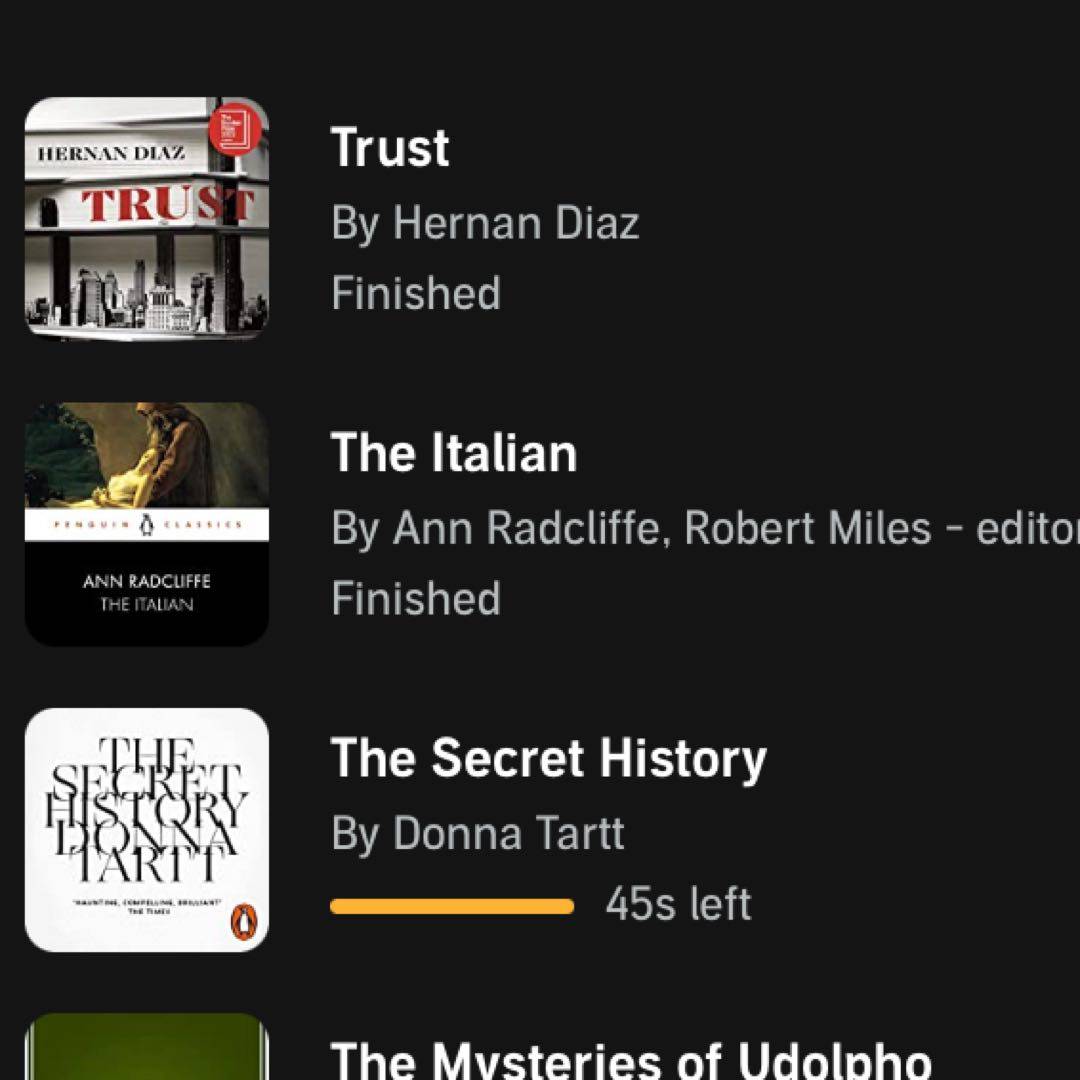Click the red badge on Trust cover

[235, 131]
